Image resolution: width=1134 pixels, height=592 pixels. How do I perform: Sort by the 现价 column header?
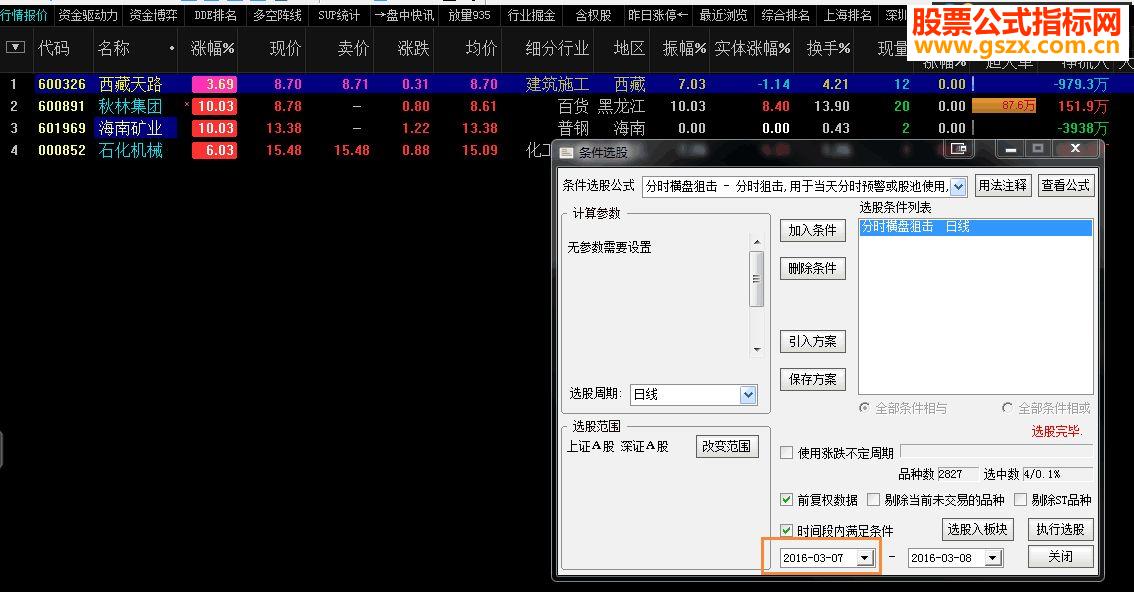(285, 48)
